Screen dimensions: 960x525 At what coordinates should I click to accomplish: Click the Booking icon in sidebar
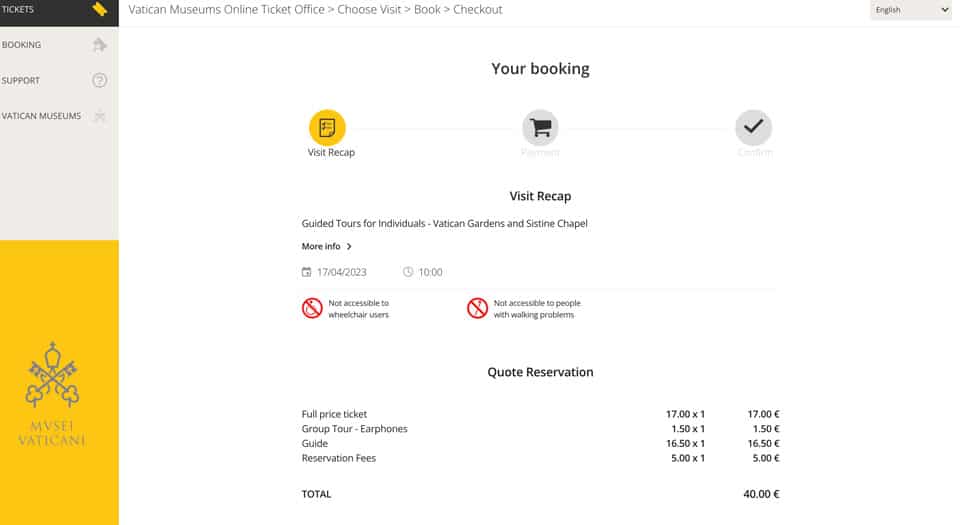pos(99,45)
